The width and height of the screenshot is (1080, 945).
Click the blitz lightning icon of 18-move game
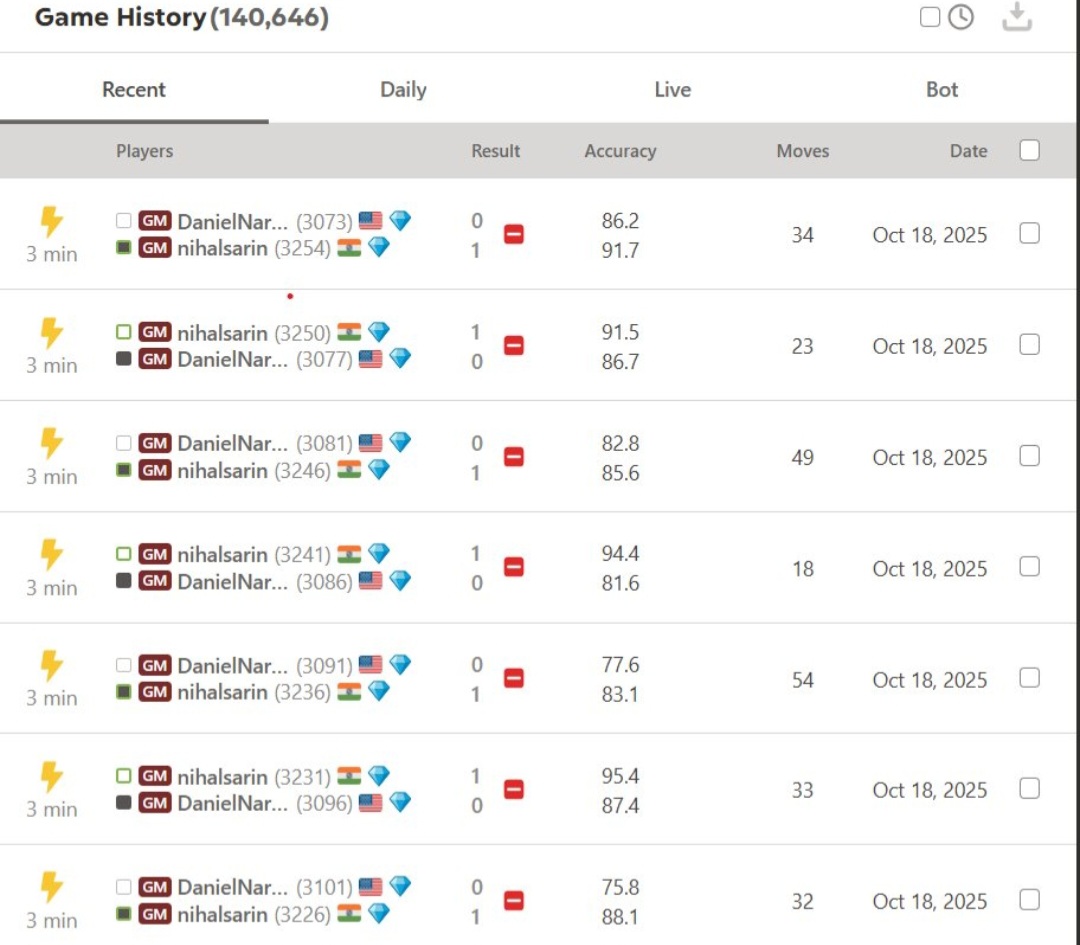[x=51, y=554]
